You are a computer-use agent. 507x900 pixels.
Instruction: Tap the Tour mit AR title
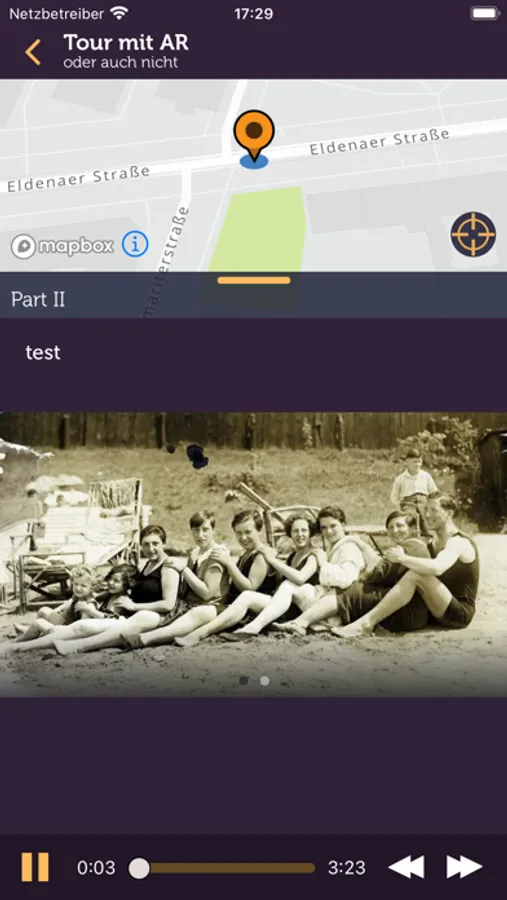coord(126,42)
